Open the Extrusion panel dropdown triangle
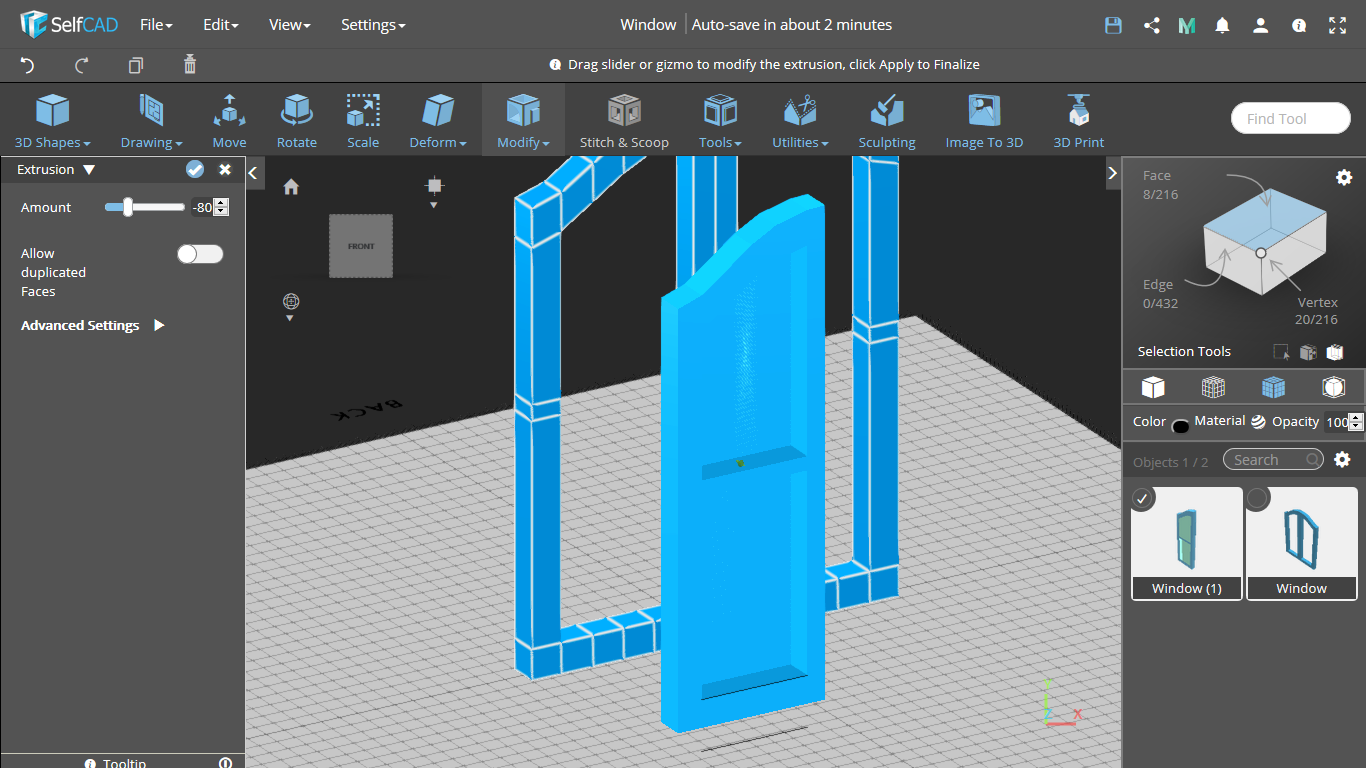 coord(89,170)
